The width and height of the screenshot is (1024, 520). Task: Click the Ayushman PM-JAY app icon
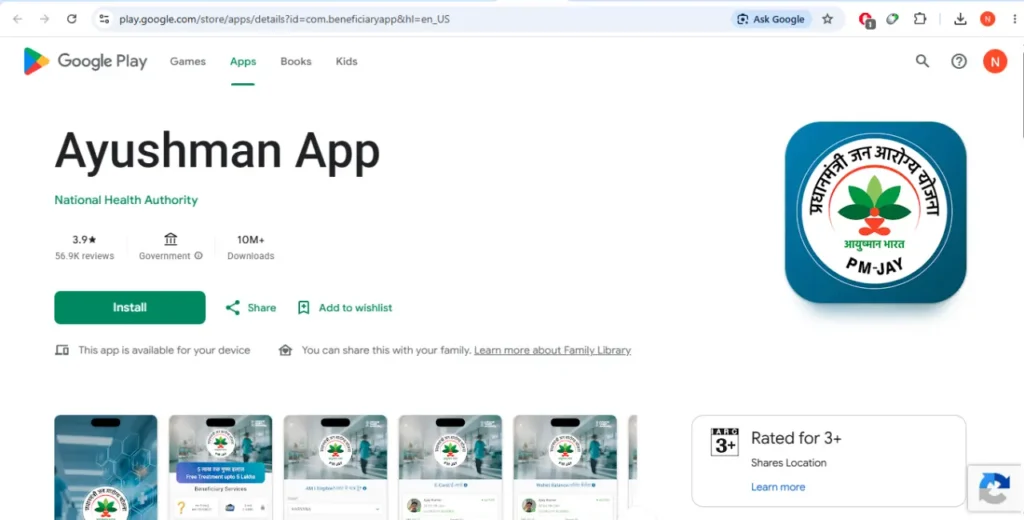[x=875, y=212]
